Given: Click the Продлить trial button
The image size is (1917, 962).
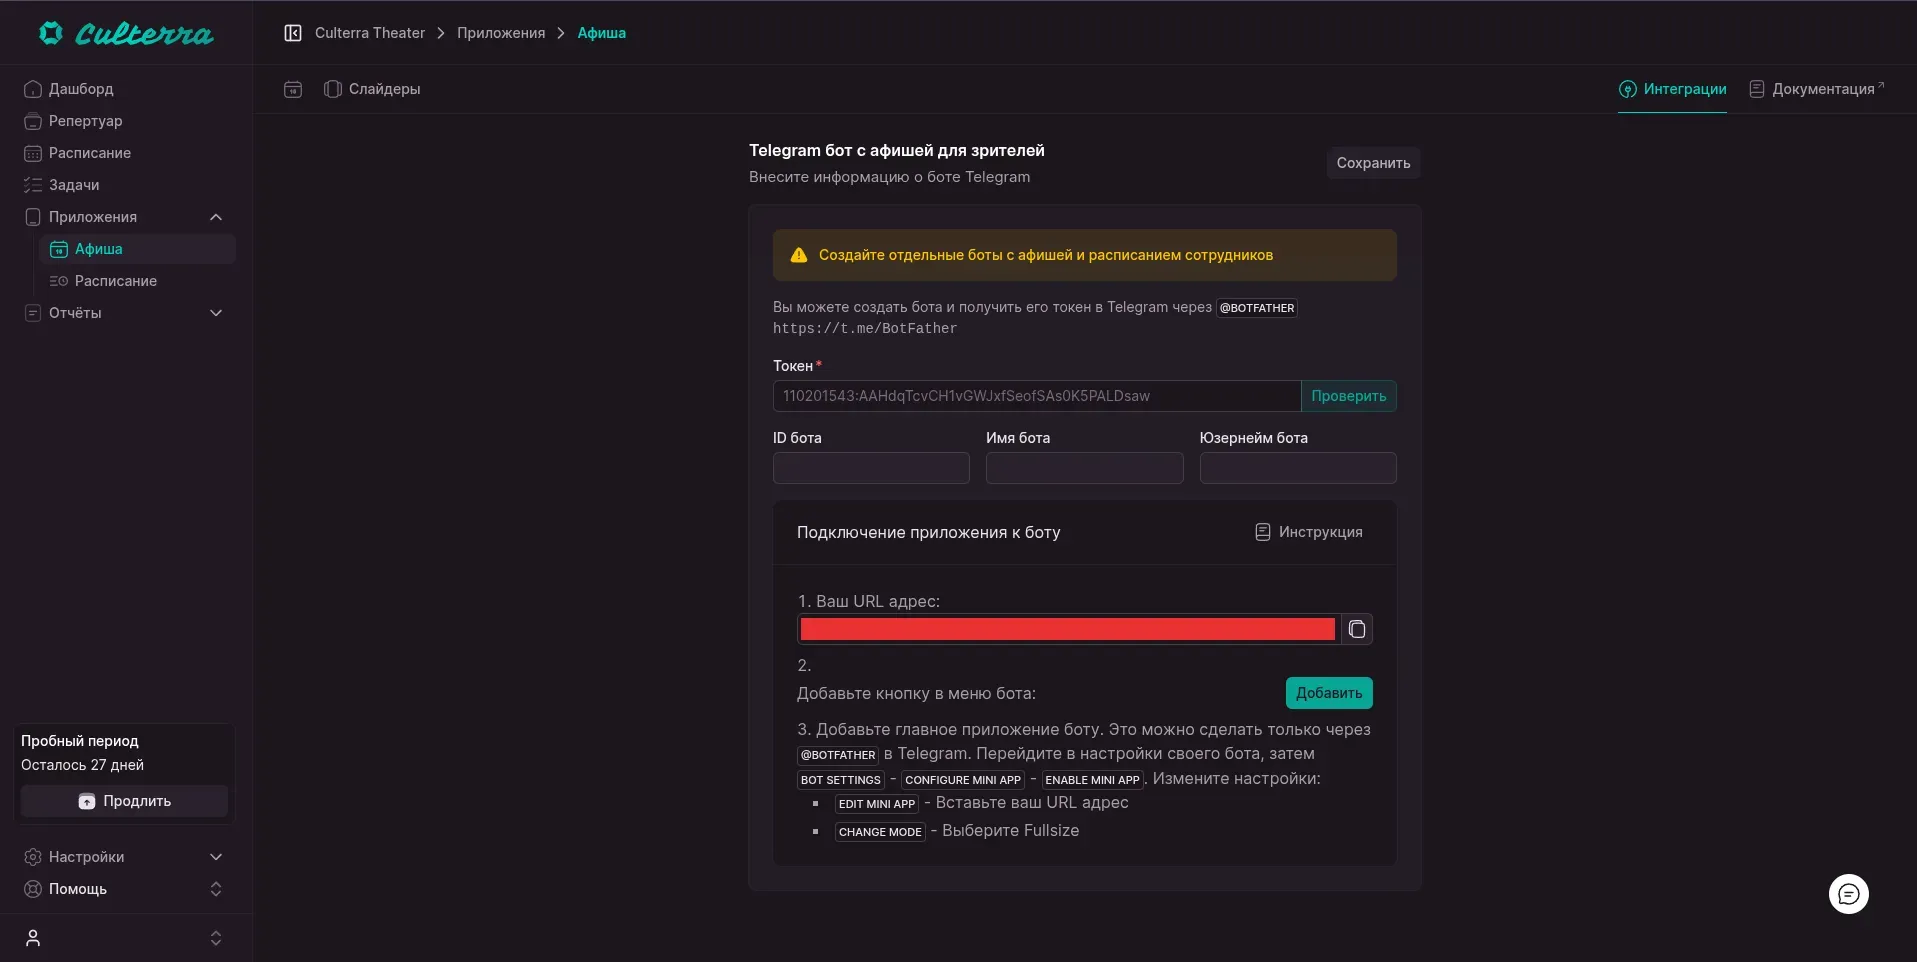Looking at the screenshot, I should [x=124, y=801].
